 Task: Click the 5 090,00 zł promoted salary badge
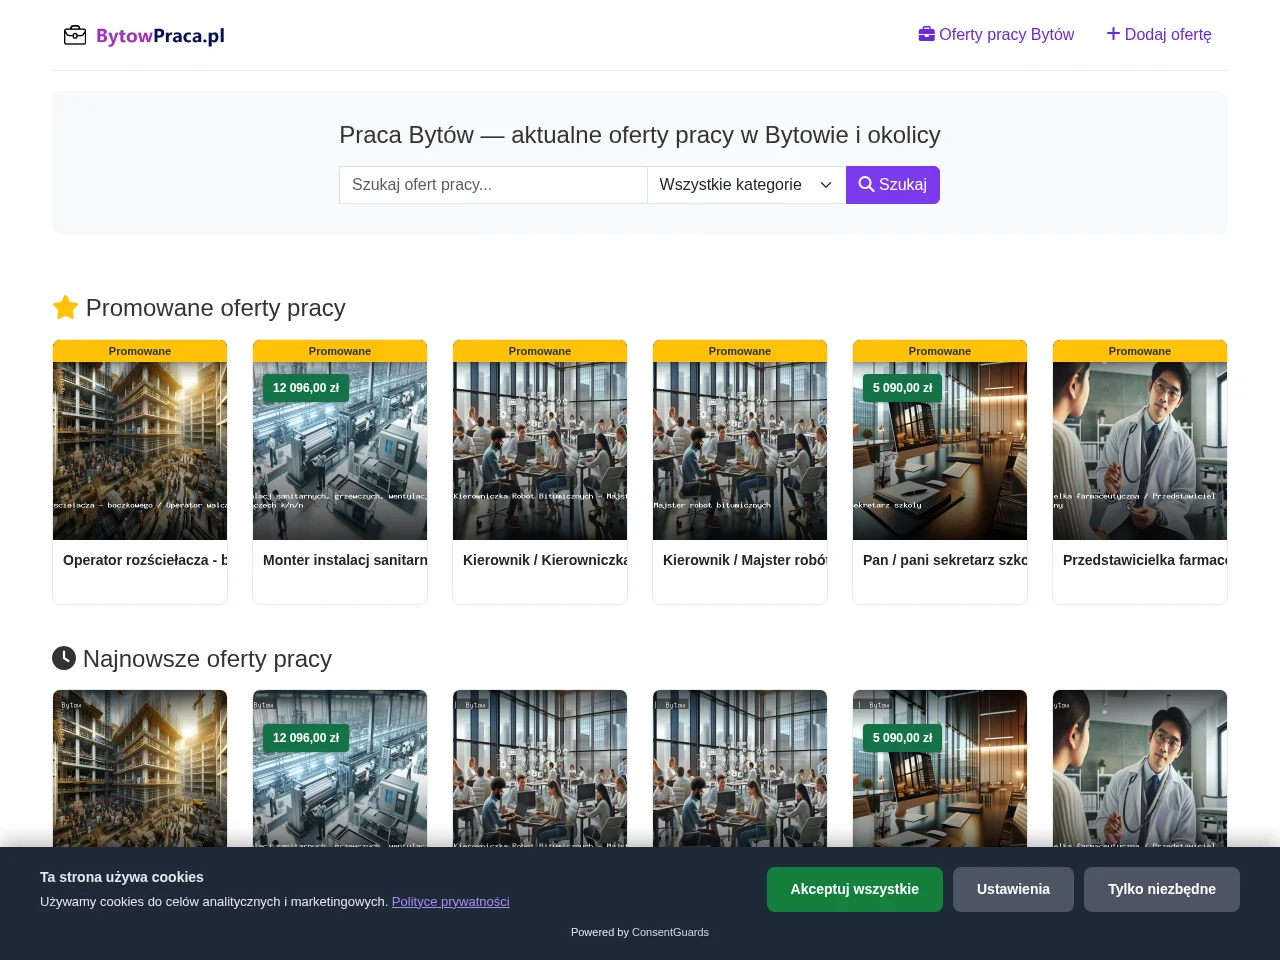(902, 388)
